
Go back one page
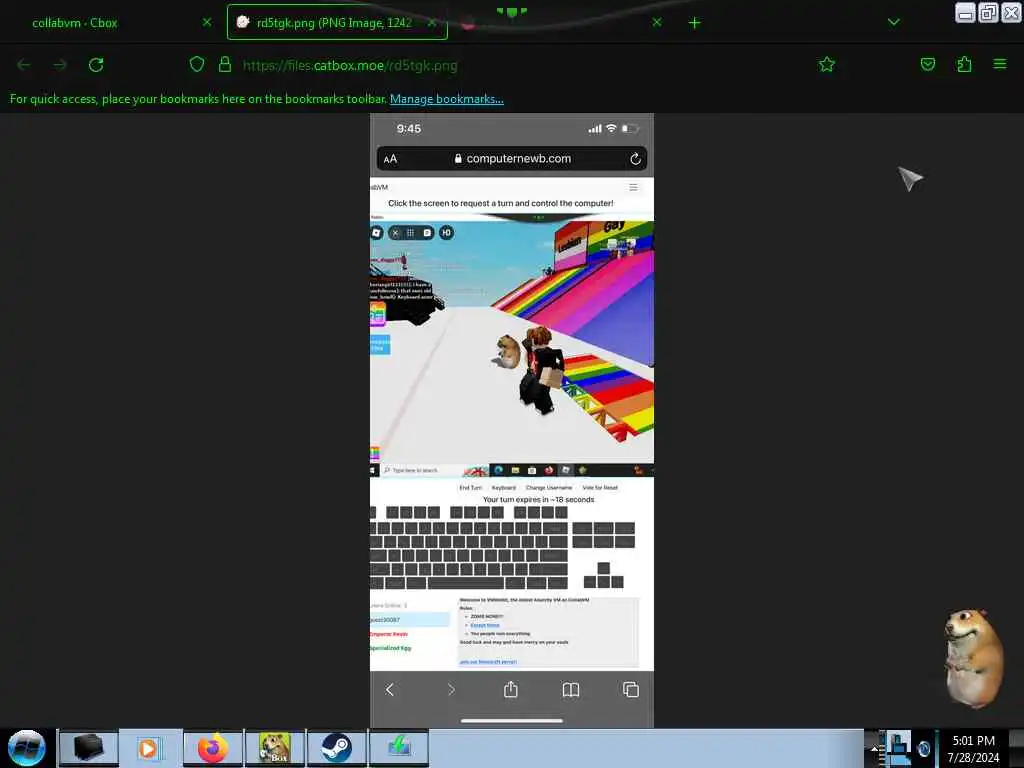point(24,65)
